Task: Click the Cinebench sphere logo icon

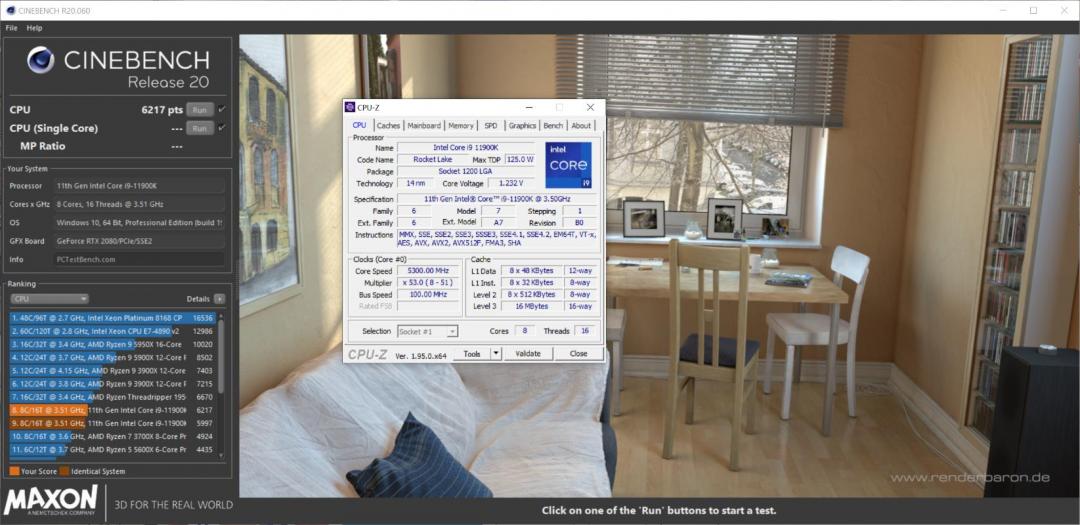Action: tap(41, 60)
